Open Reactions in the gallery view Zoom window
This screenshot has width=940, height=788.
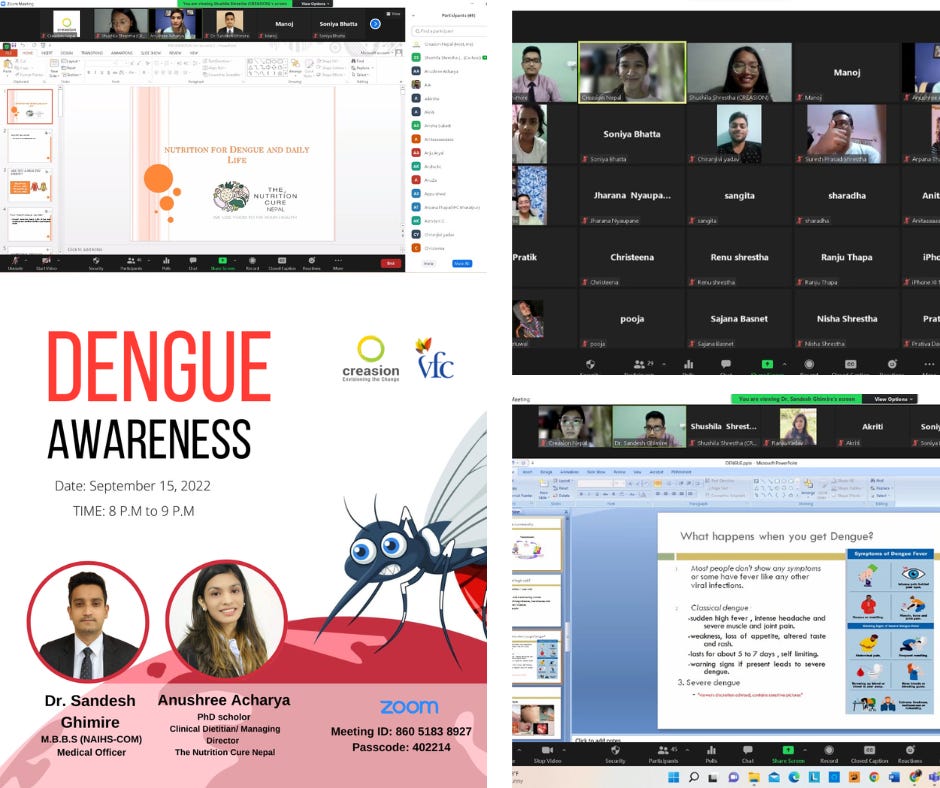coord(892,365)
